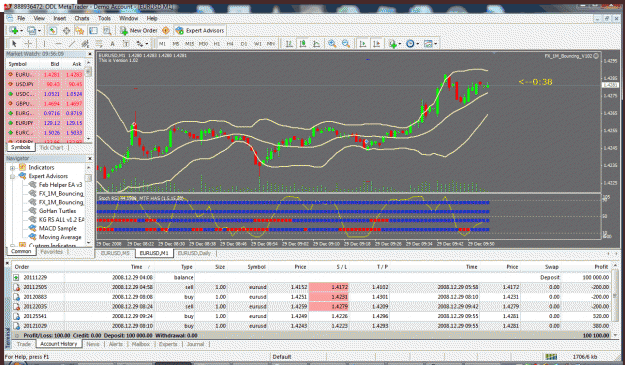Select the text label 'T' tool
Viewport: 625px width, 365px height.
click(x=126, y=44)
